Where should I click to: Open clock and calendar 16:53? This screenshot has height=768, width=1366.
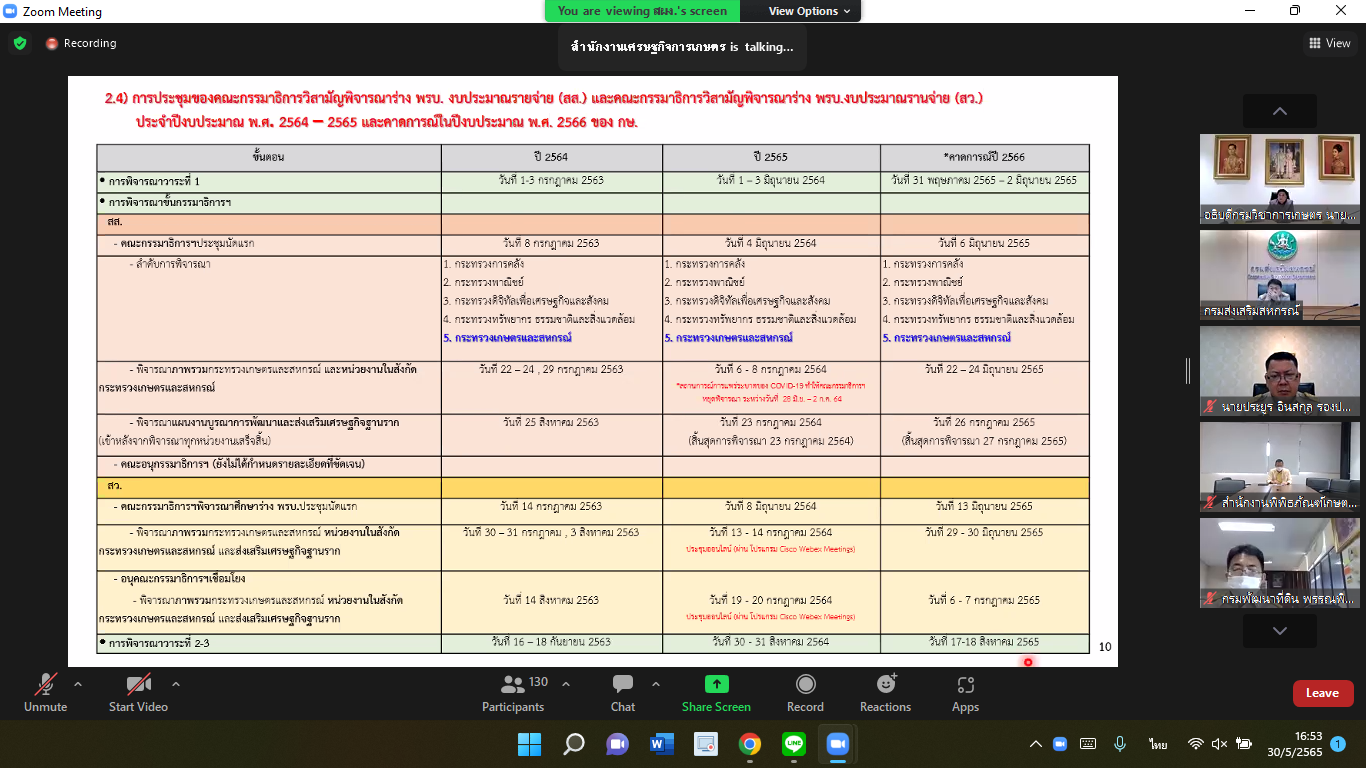1294,744
